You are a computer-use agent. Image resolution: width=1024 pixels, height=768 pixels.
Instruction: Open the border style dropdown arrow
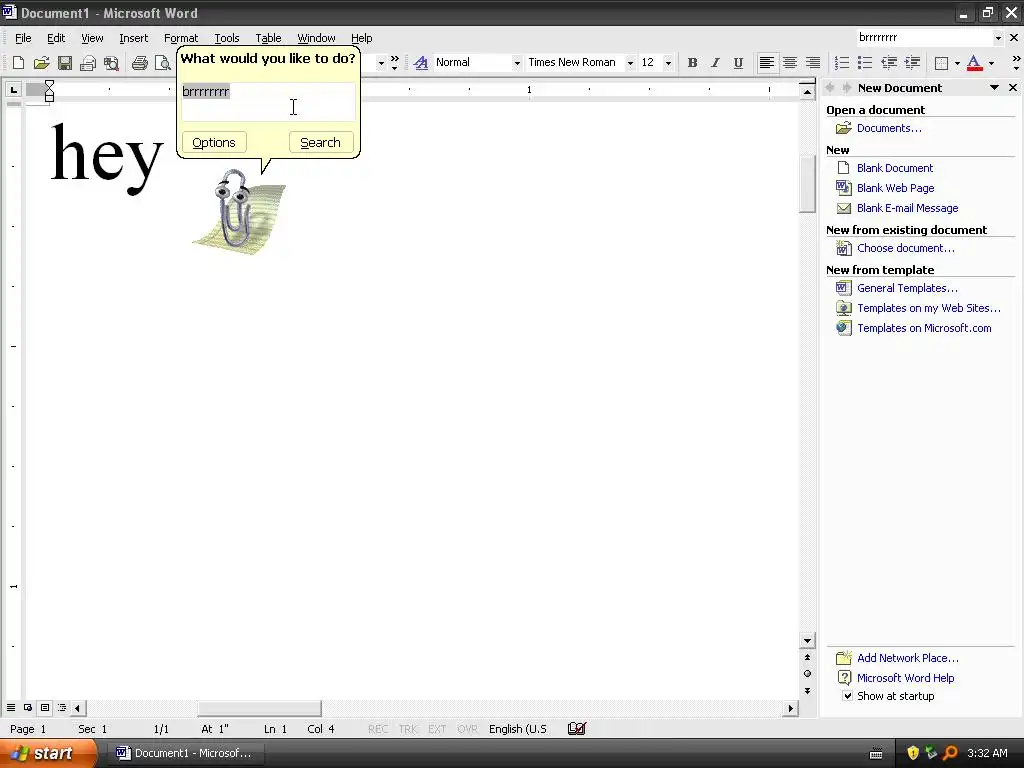957,63
